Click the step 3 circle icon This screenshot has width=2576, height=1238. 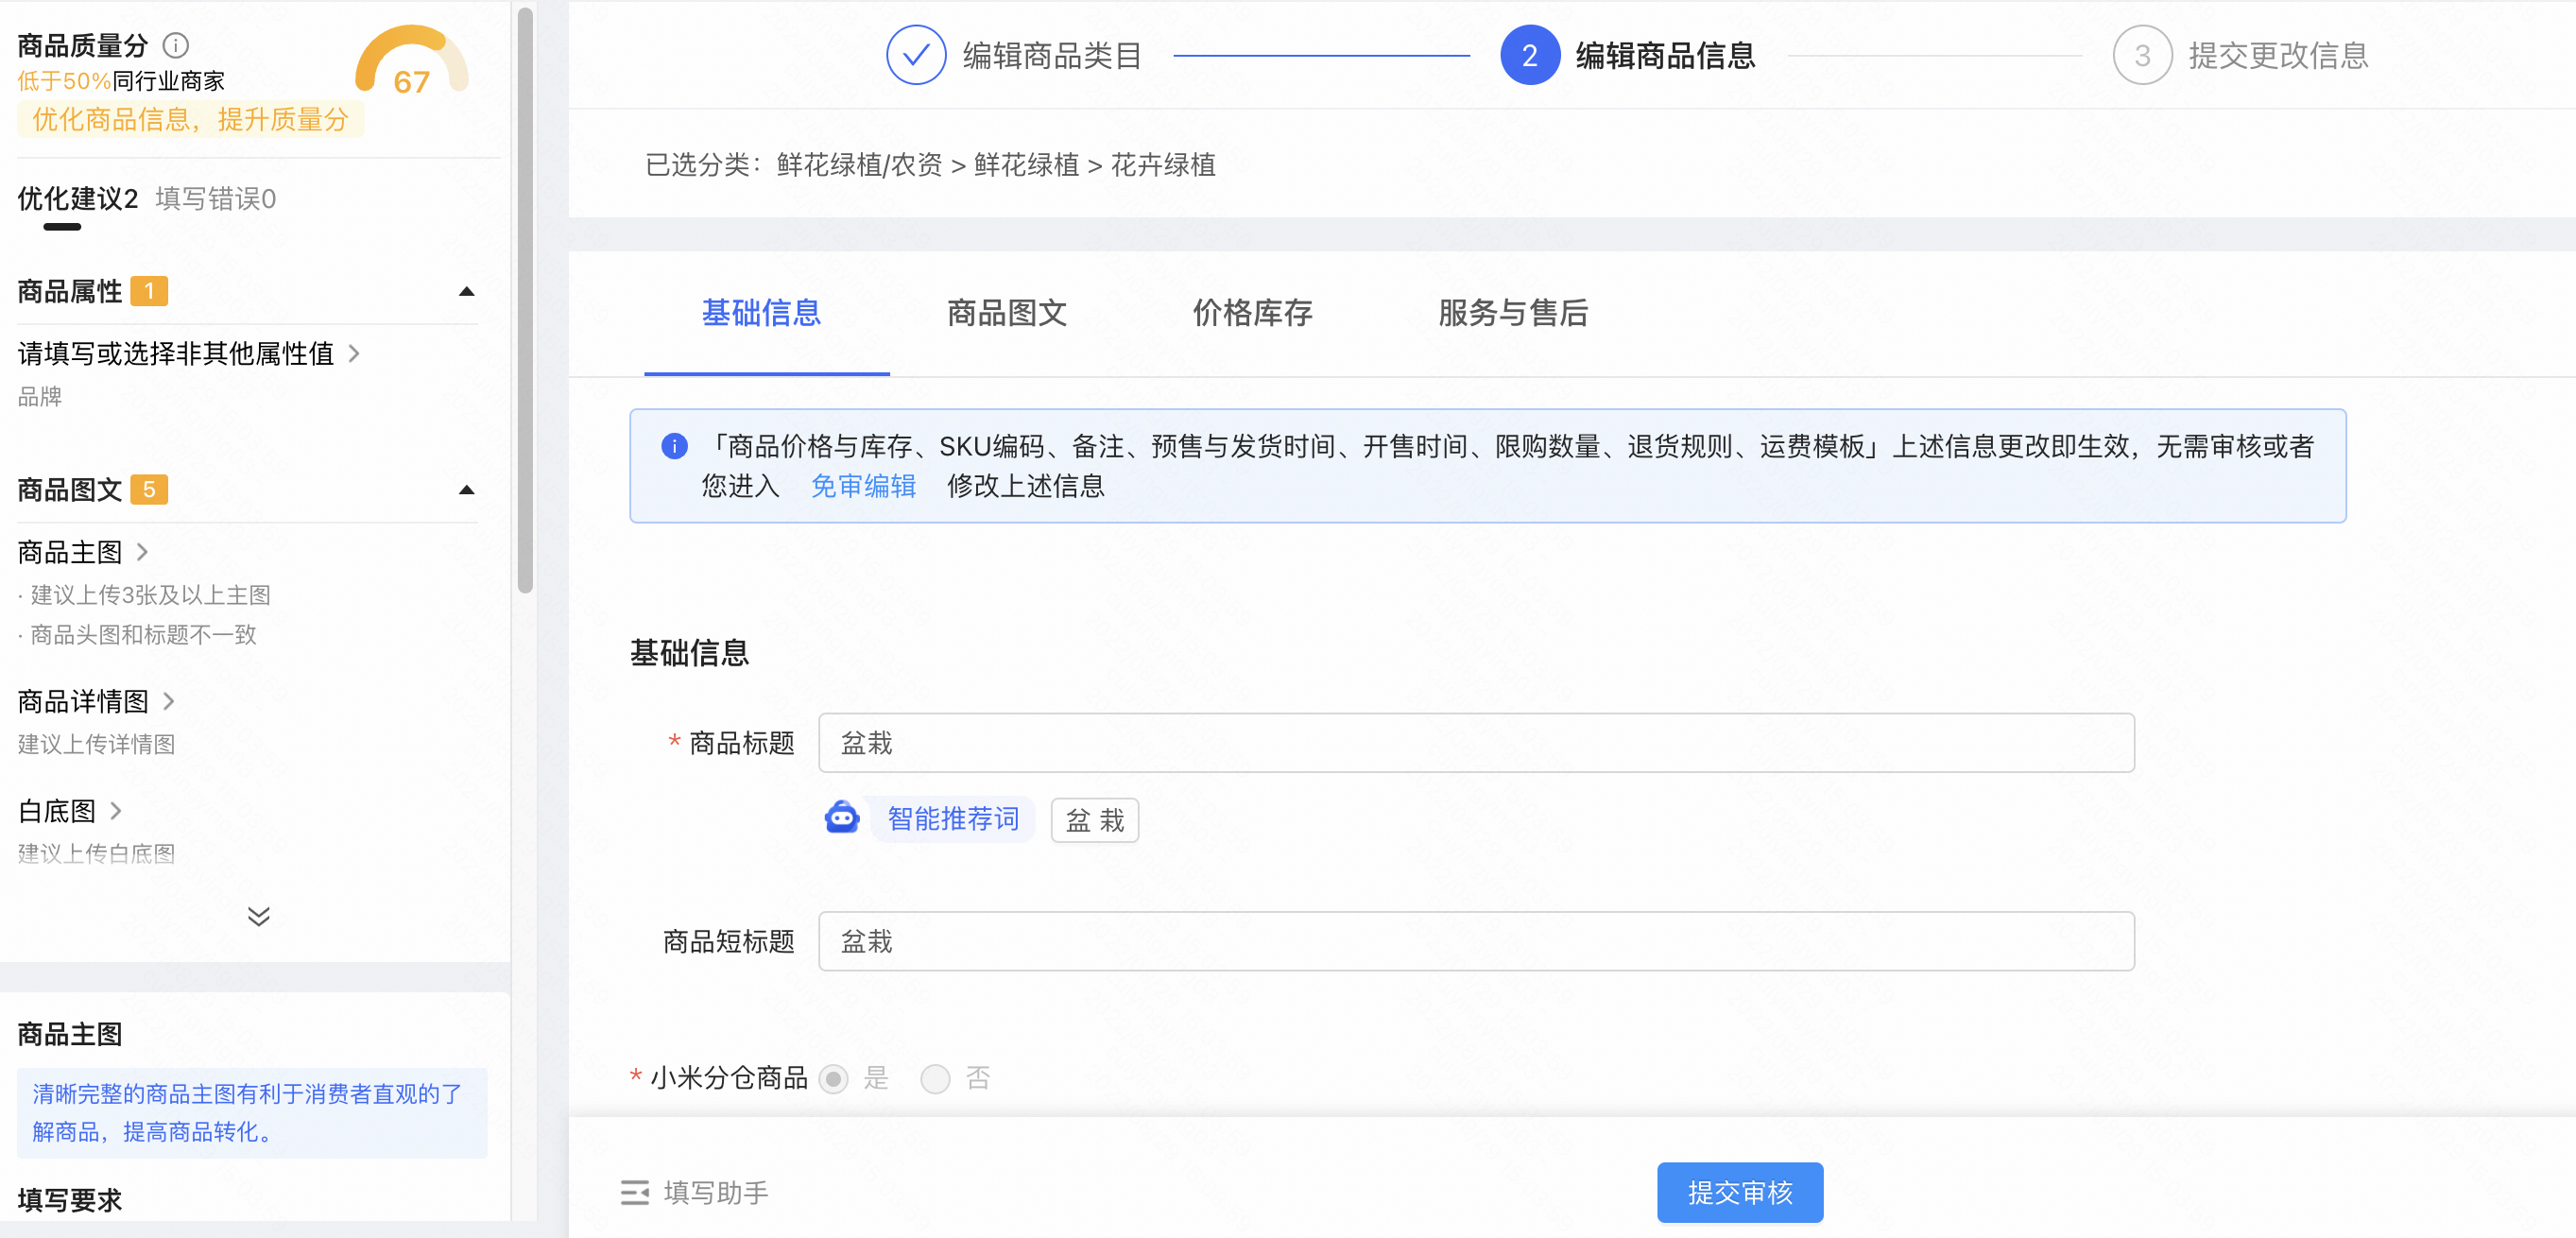2141,55
